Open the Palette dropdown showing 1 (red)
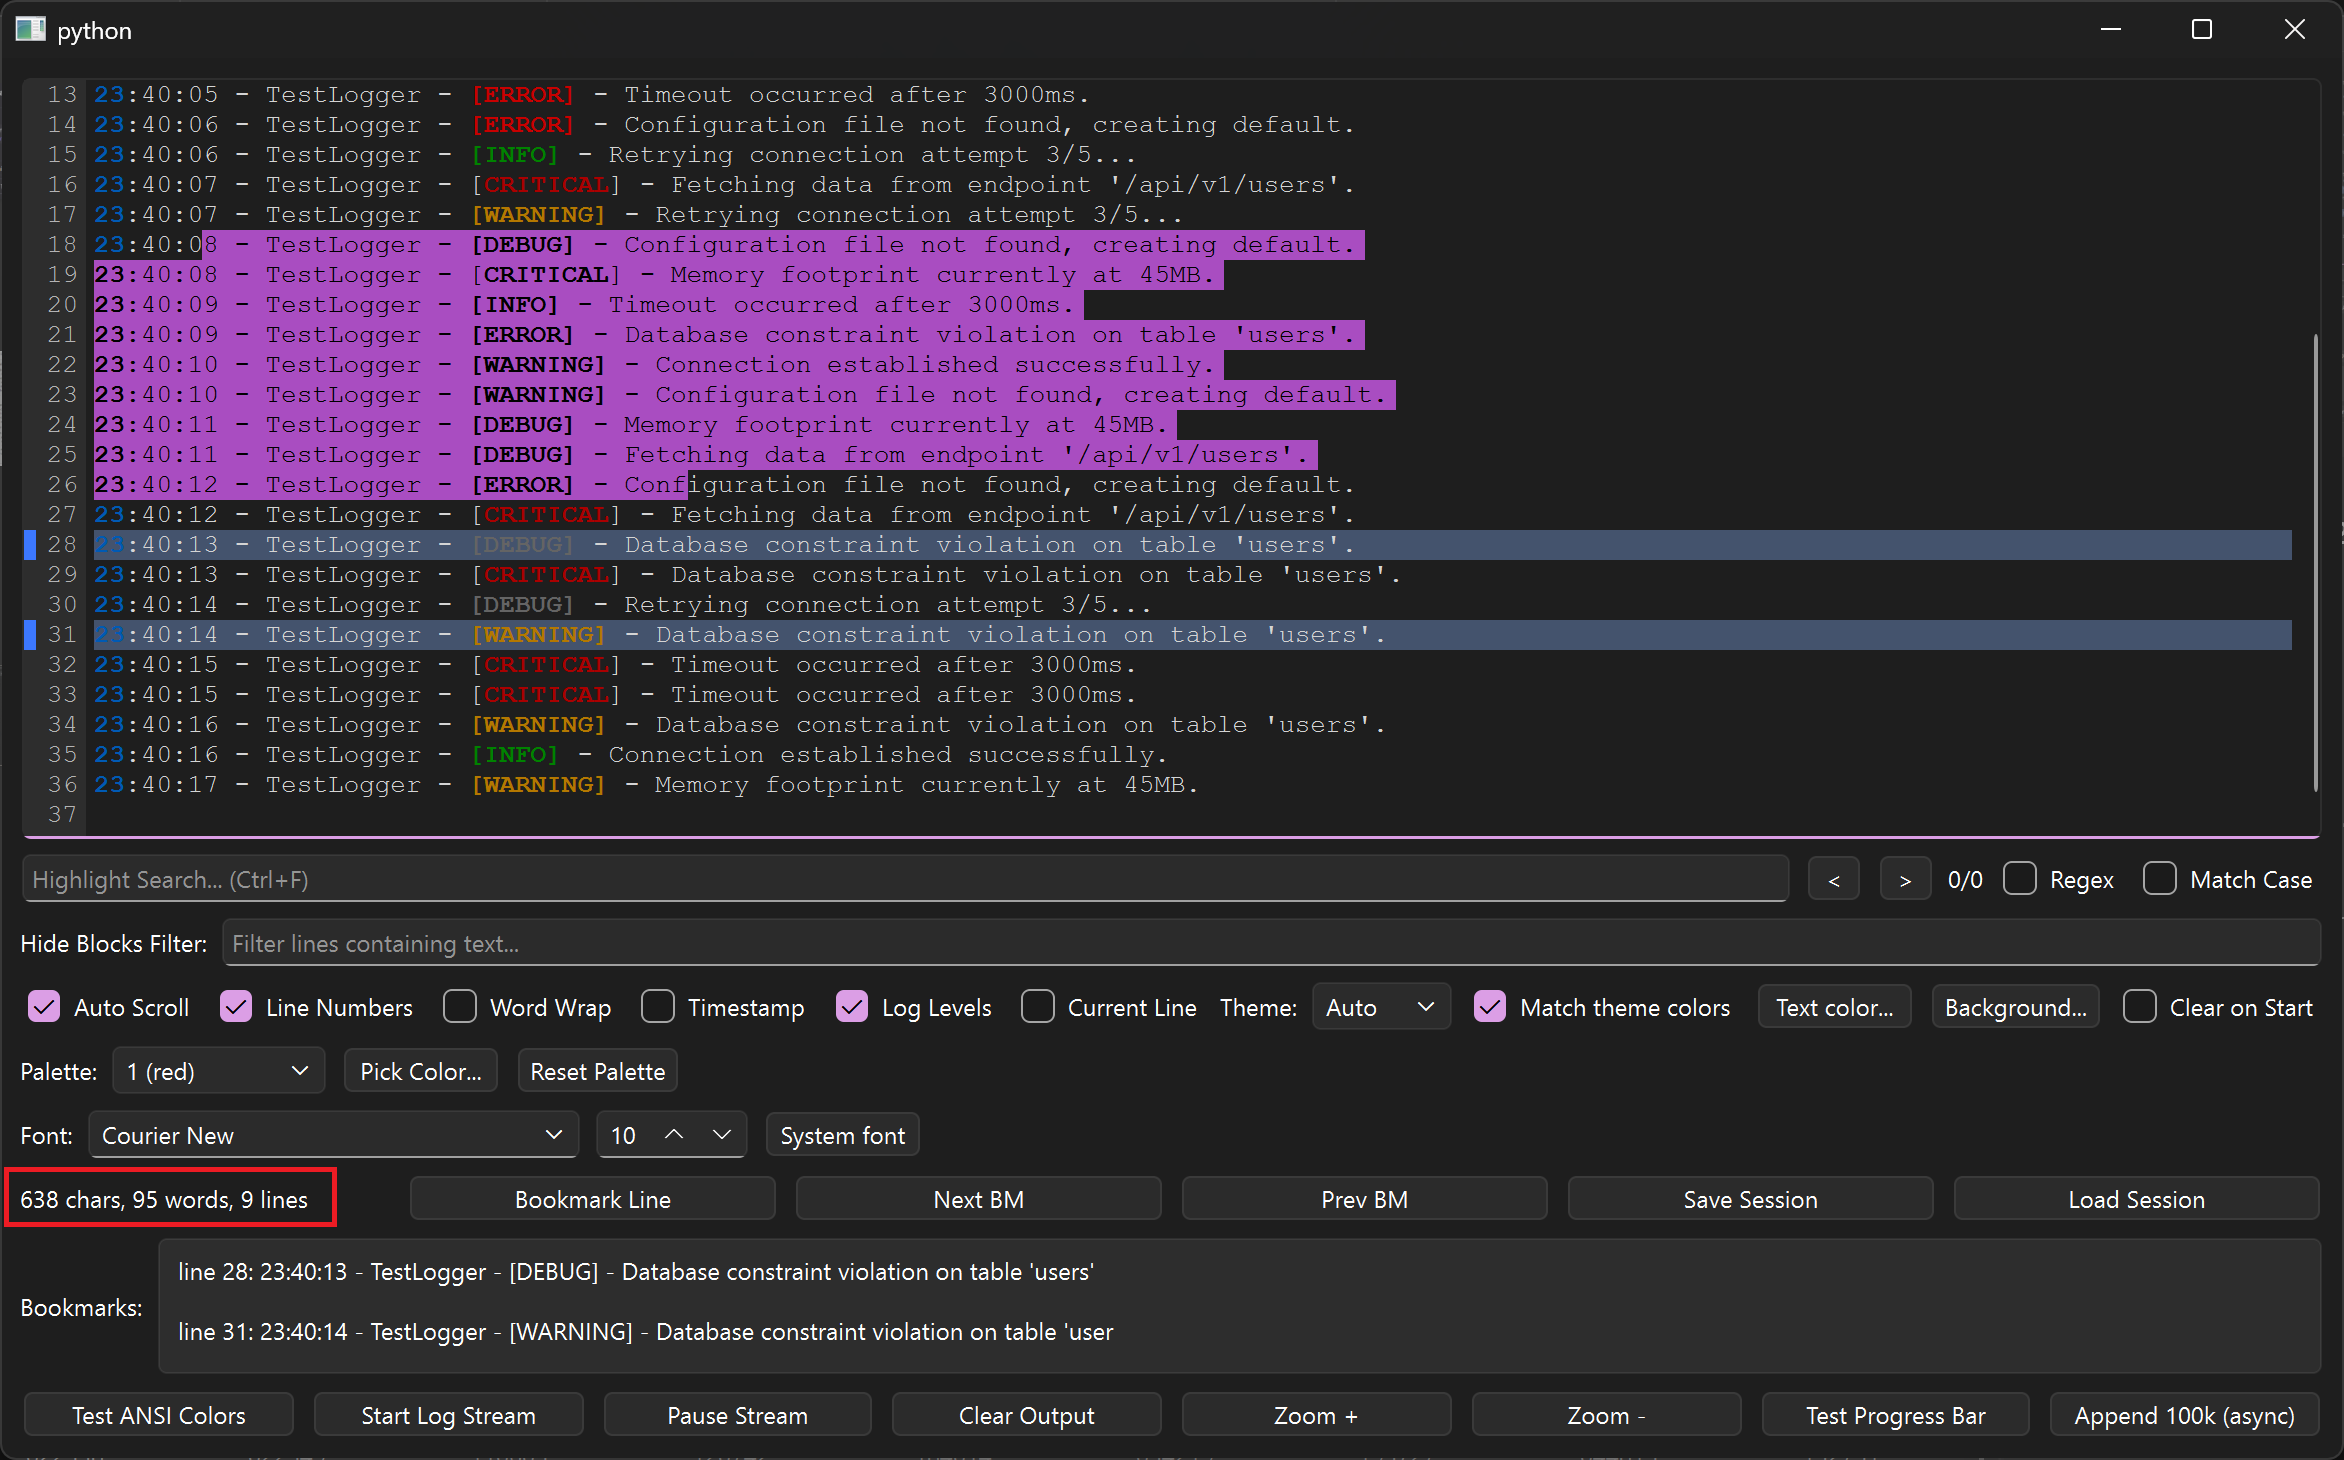The width and height of the screenshot is (2344, 1460). pos(219,1071)
